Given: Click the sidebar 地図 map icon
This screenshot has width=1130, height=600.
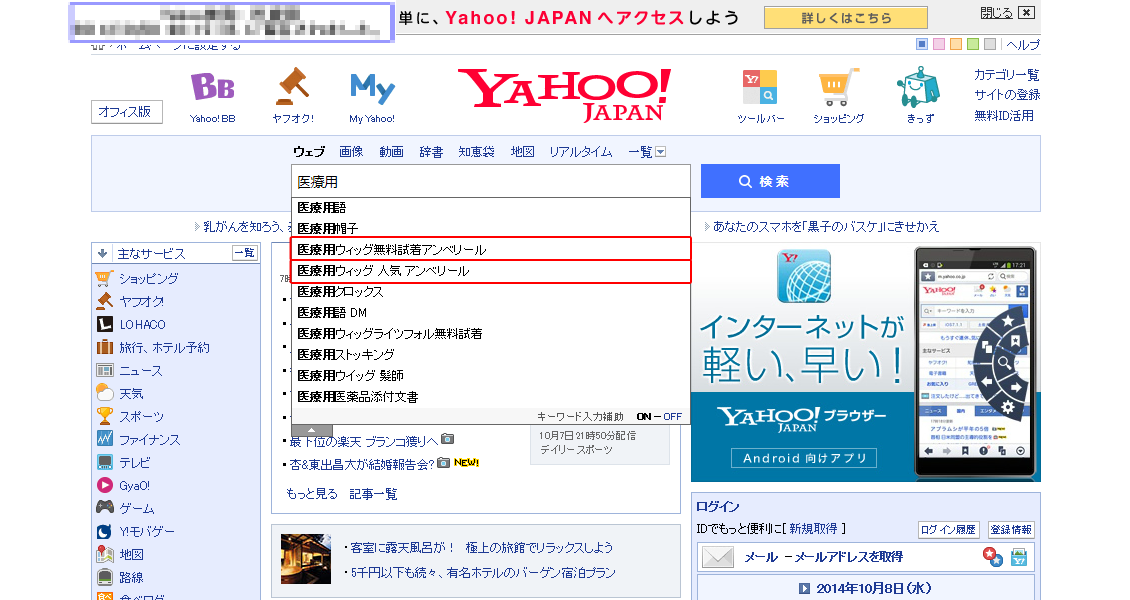Looking at the screenshot, I should click(104, 554).
